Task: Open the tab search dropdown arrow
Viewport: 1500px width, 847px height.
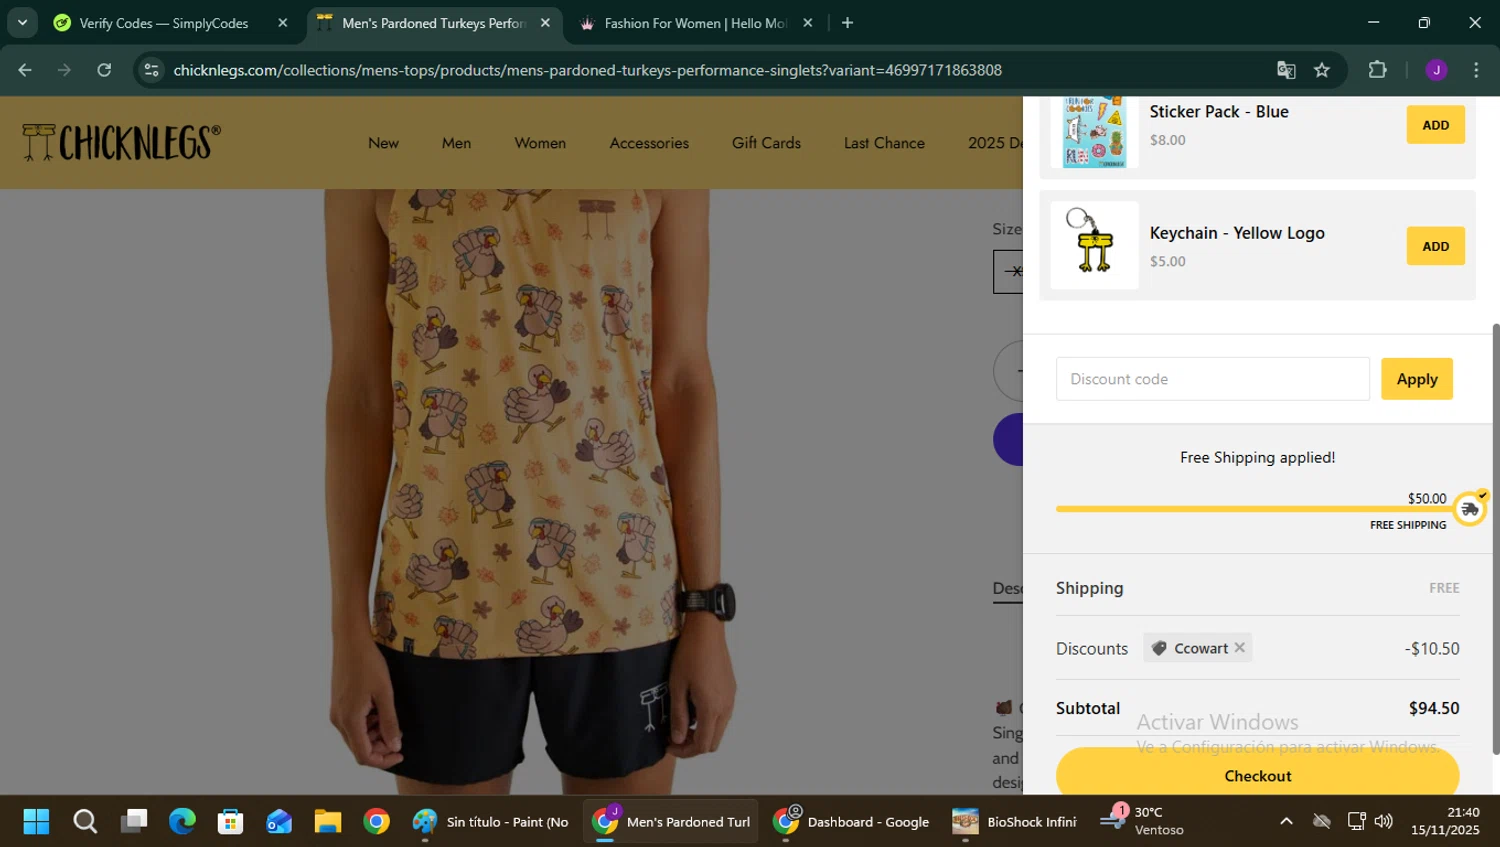Action: click(22, 22)
